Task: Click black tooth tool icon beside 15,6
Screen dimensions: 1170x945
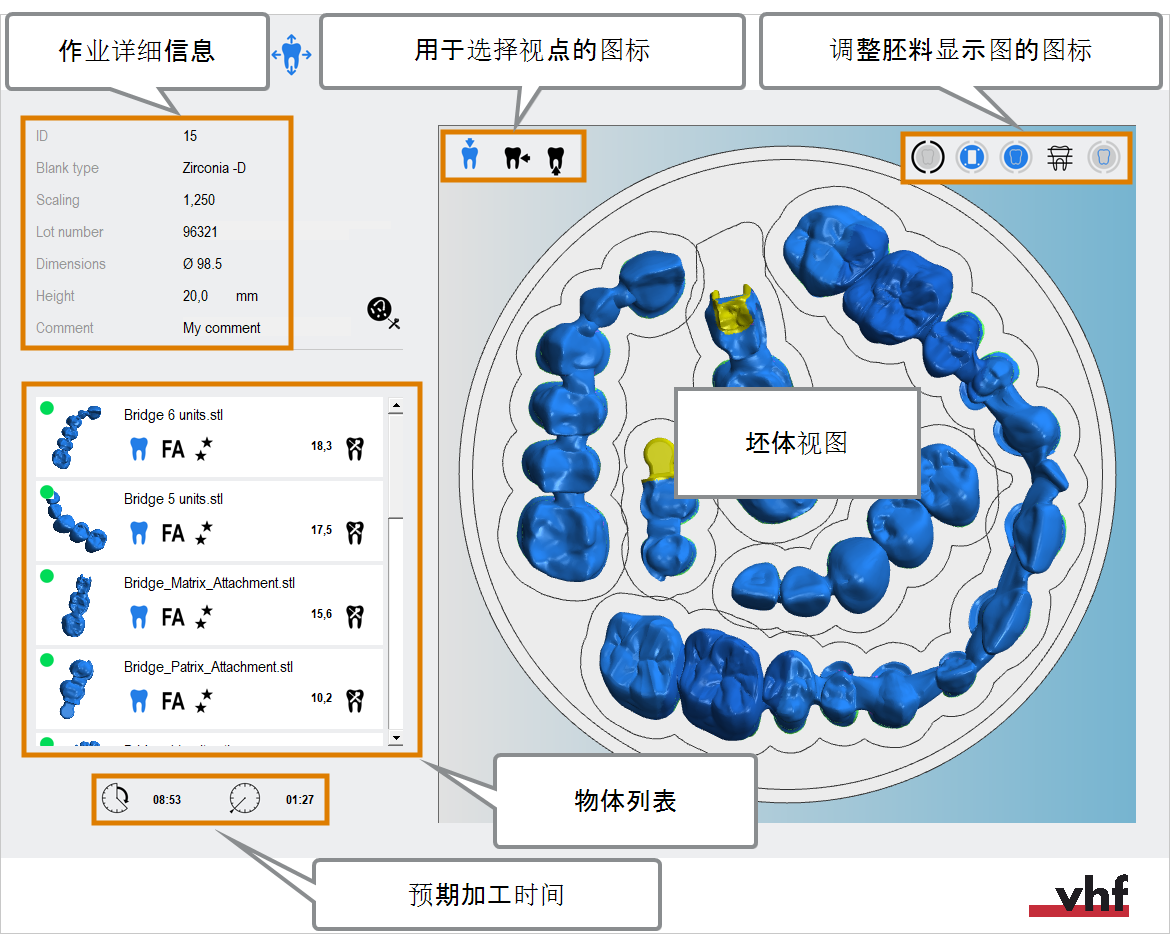Action: click(355, 617)
